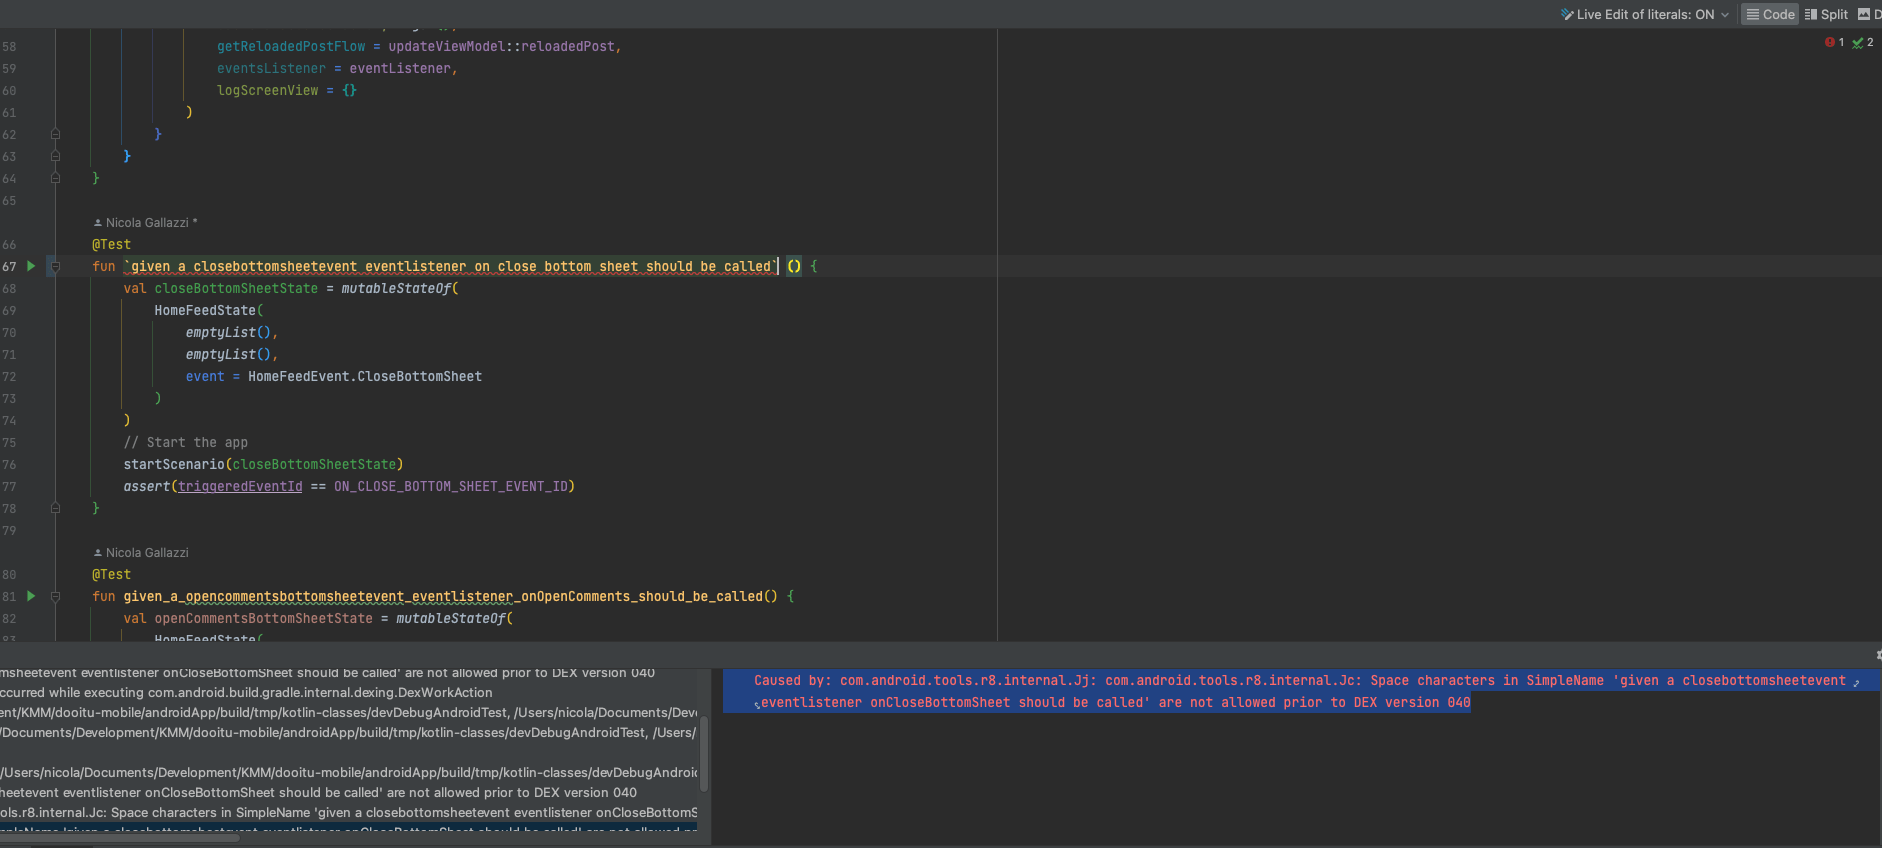Click the soft-wrap arrow at end of console line

[x=1856, y=682]
